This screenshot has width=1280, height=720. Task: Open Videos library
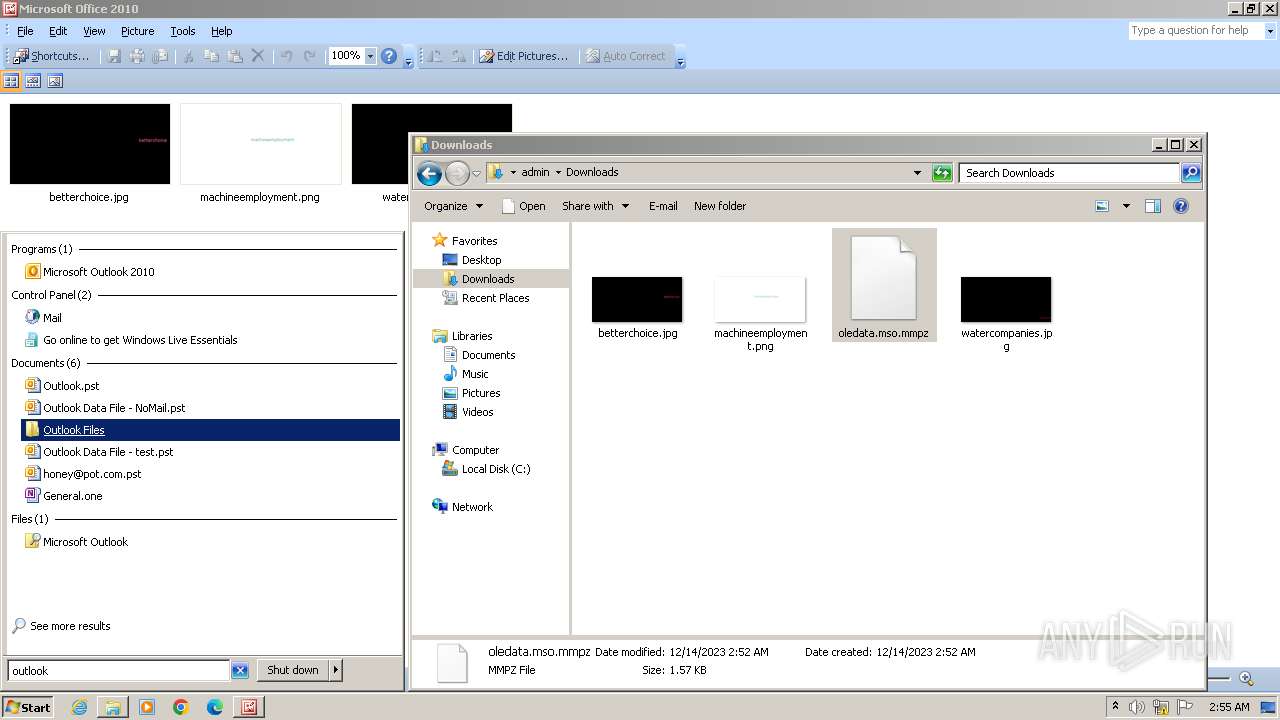click(x=477, y=412)
